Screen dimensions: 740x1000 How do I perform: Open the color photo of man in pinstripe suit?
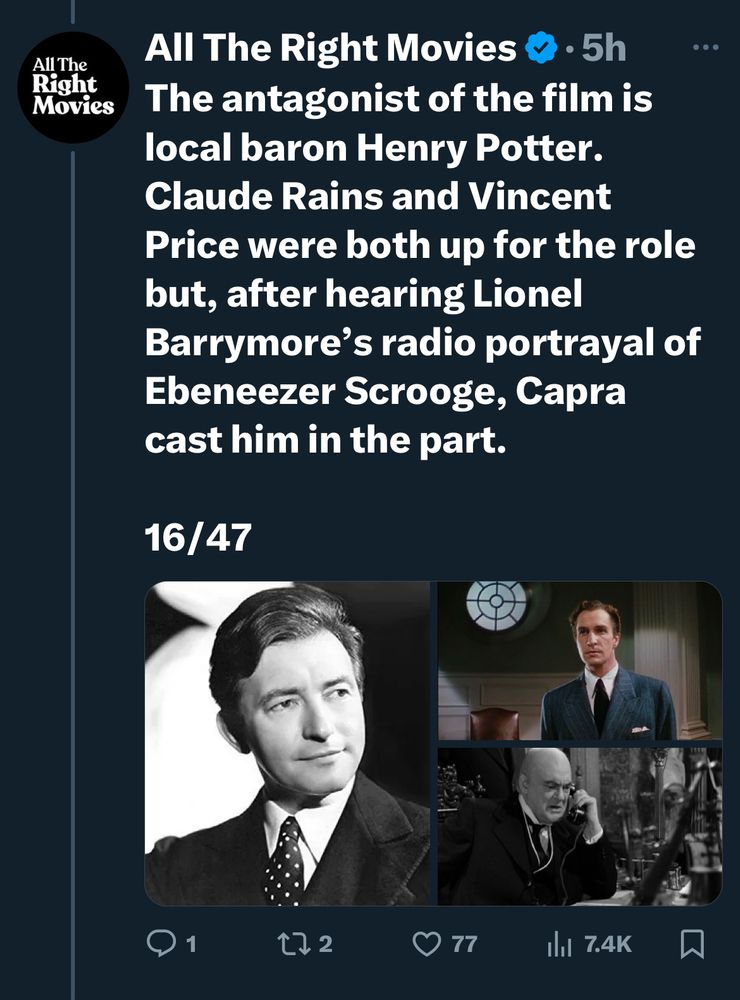[x=579, y=660]
